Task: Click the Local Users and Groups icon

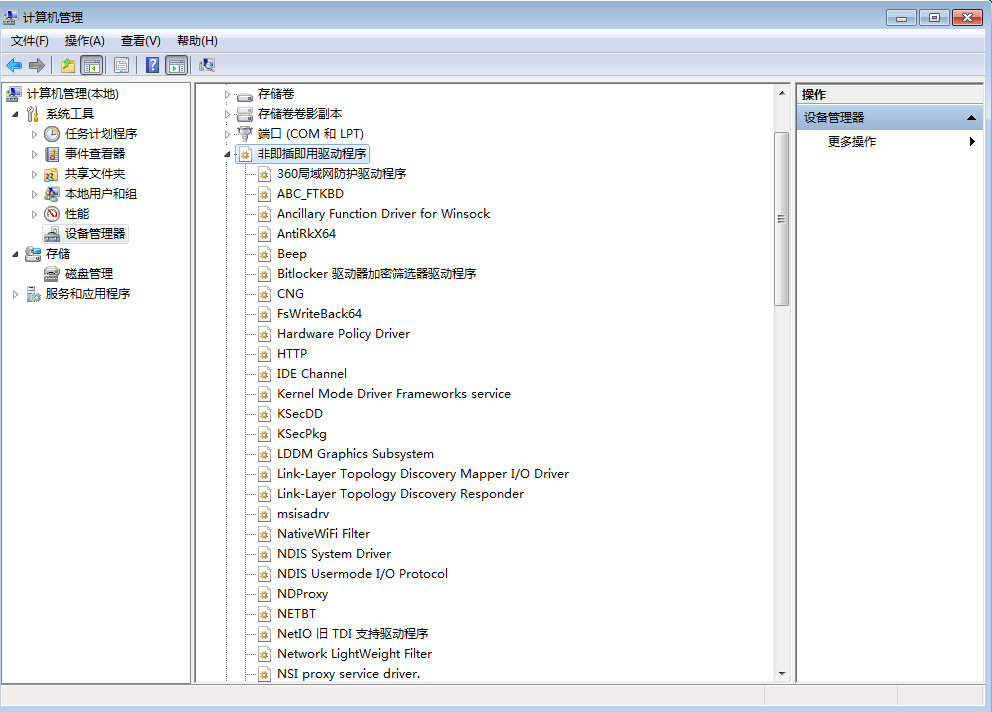Action: click(x=52, y=194)
